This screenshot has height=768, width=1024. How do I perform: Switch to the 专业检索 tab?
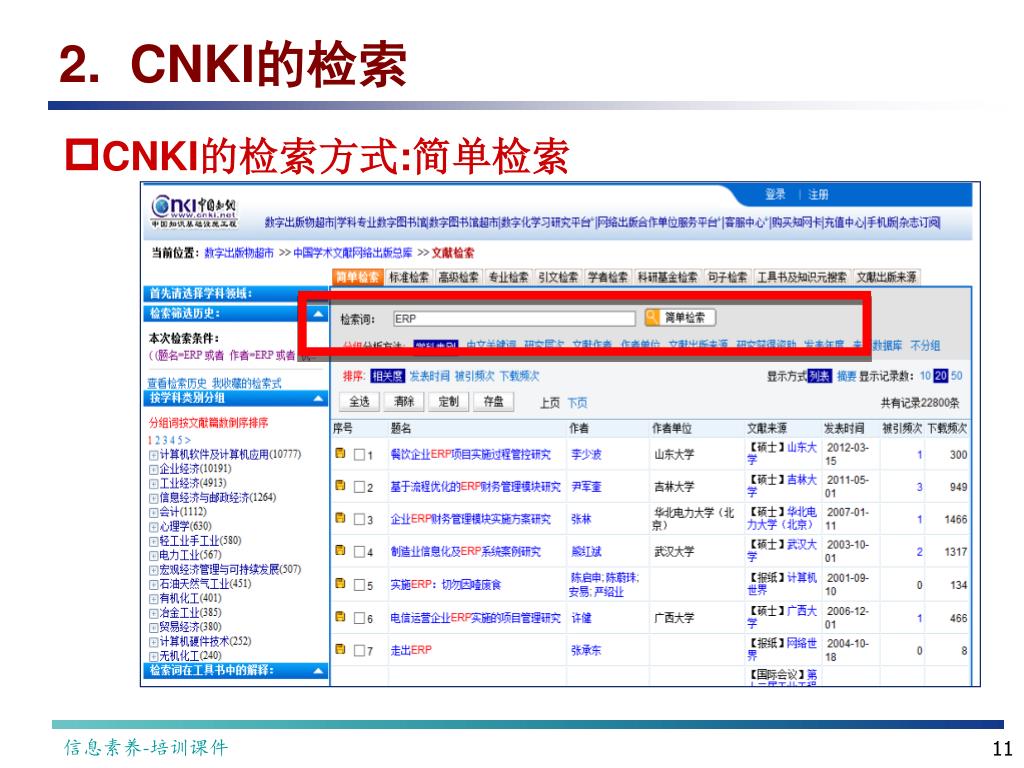(508, 277)
